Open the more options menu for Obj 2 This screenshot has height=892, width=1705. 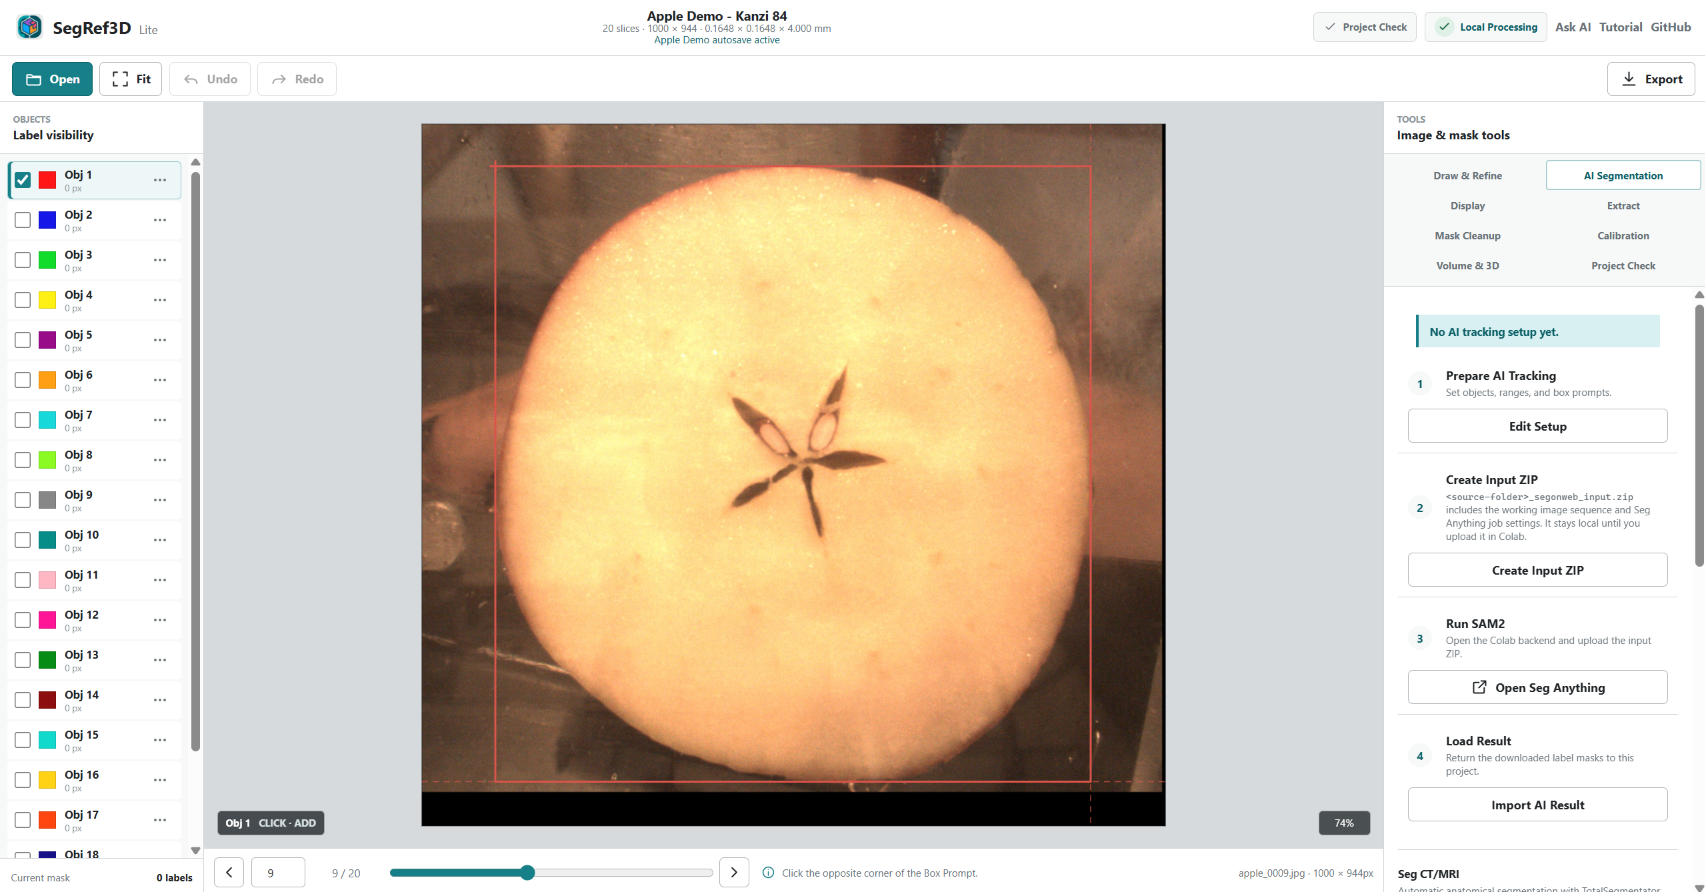tap(160, 220)
